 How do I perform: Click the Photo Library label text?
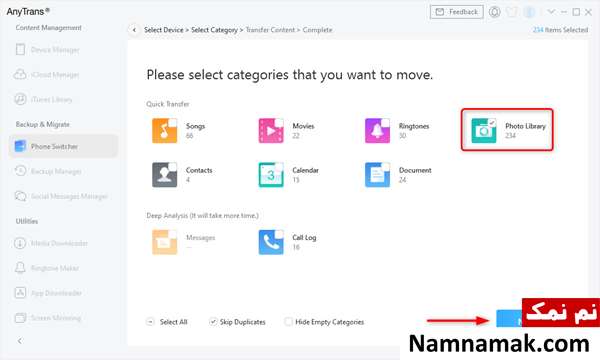coord(525,126)
